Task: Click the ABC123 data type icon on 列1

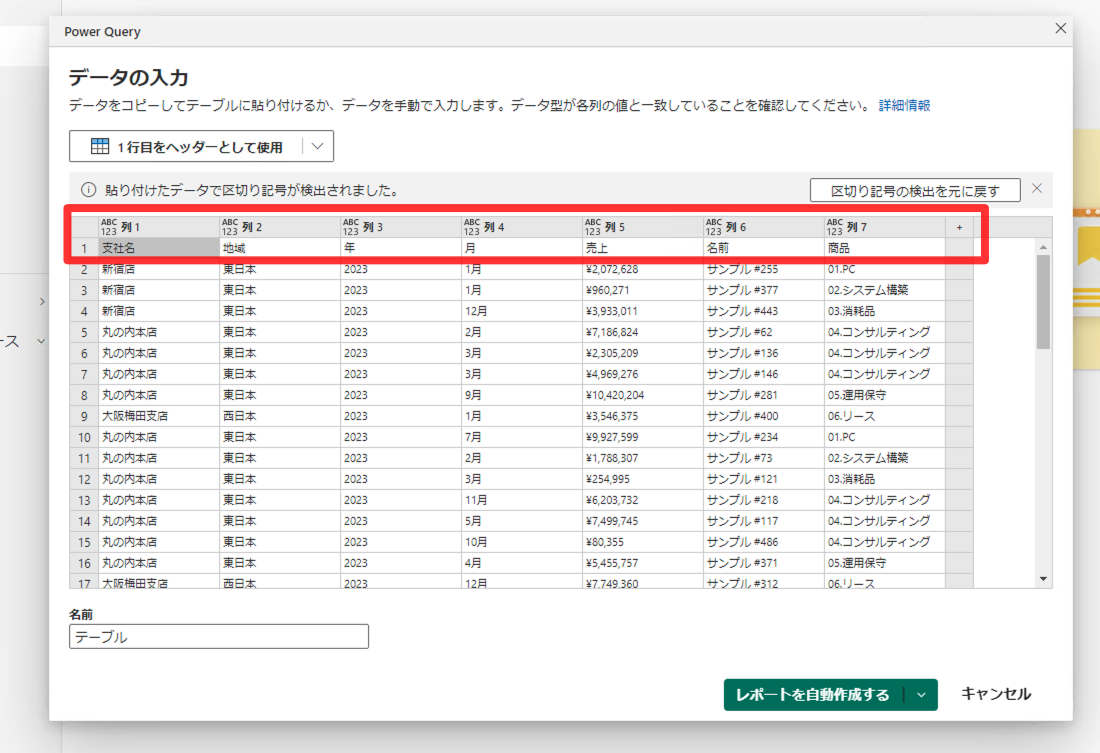Action: point(110,227)
